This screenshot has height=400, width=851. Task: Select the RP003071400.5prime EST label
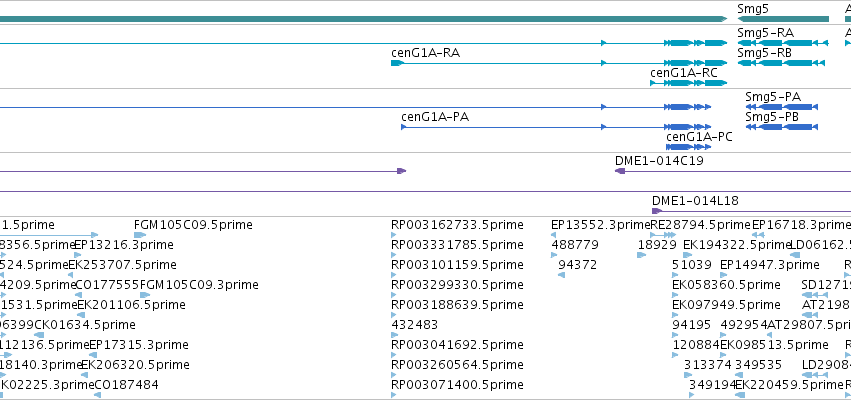457,385
